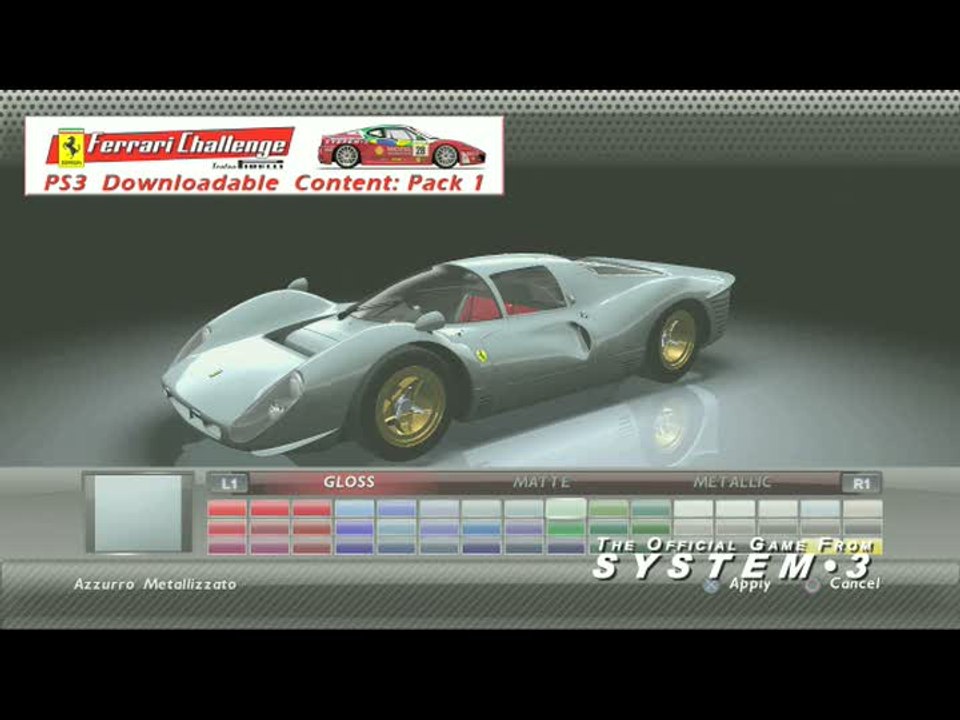This screenshot has height=720, width=960.
Task: Choose the violet-blue swatch after the middle-row reds
Action: point(354,528)
